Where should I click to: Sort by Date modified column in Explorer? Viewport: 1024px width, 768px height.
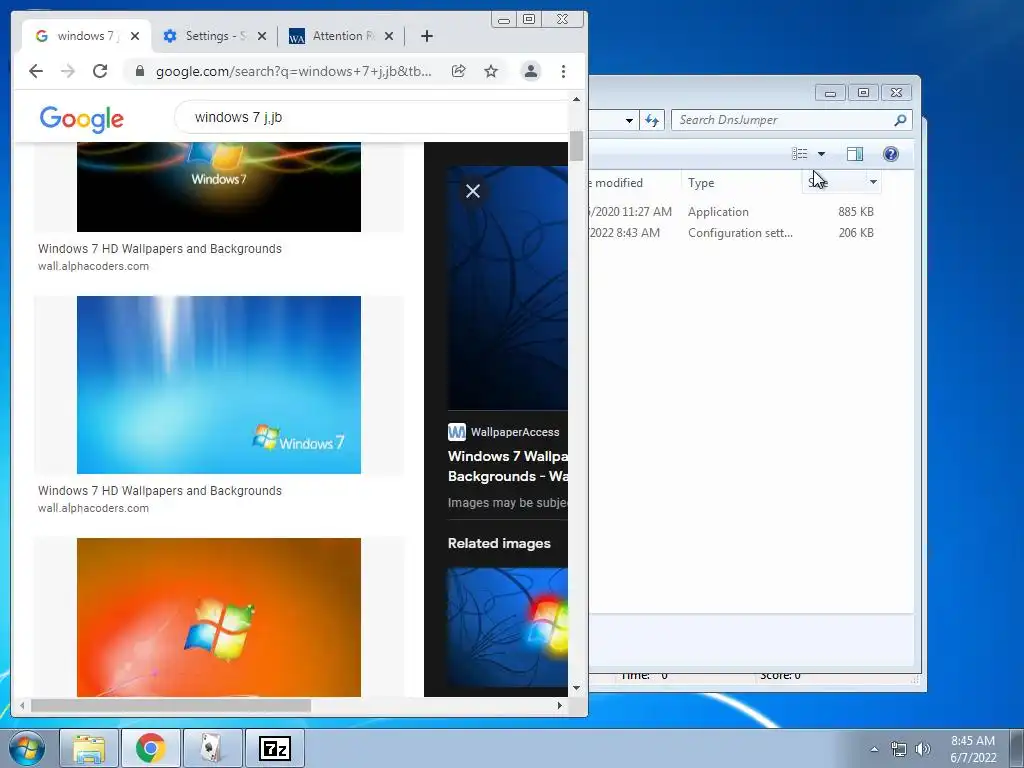(x=635, y=183)
